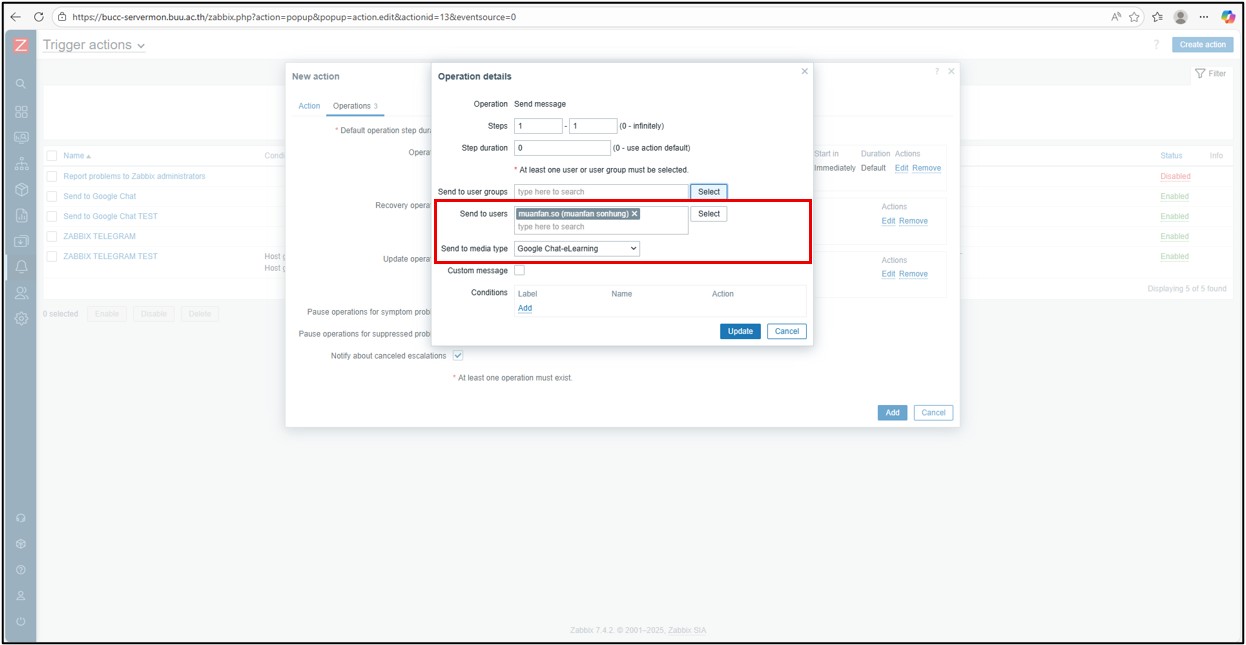Click the Sign out power icon

point(21,621)
